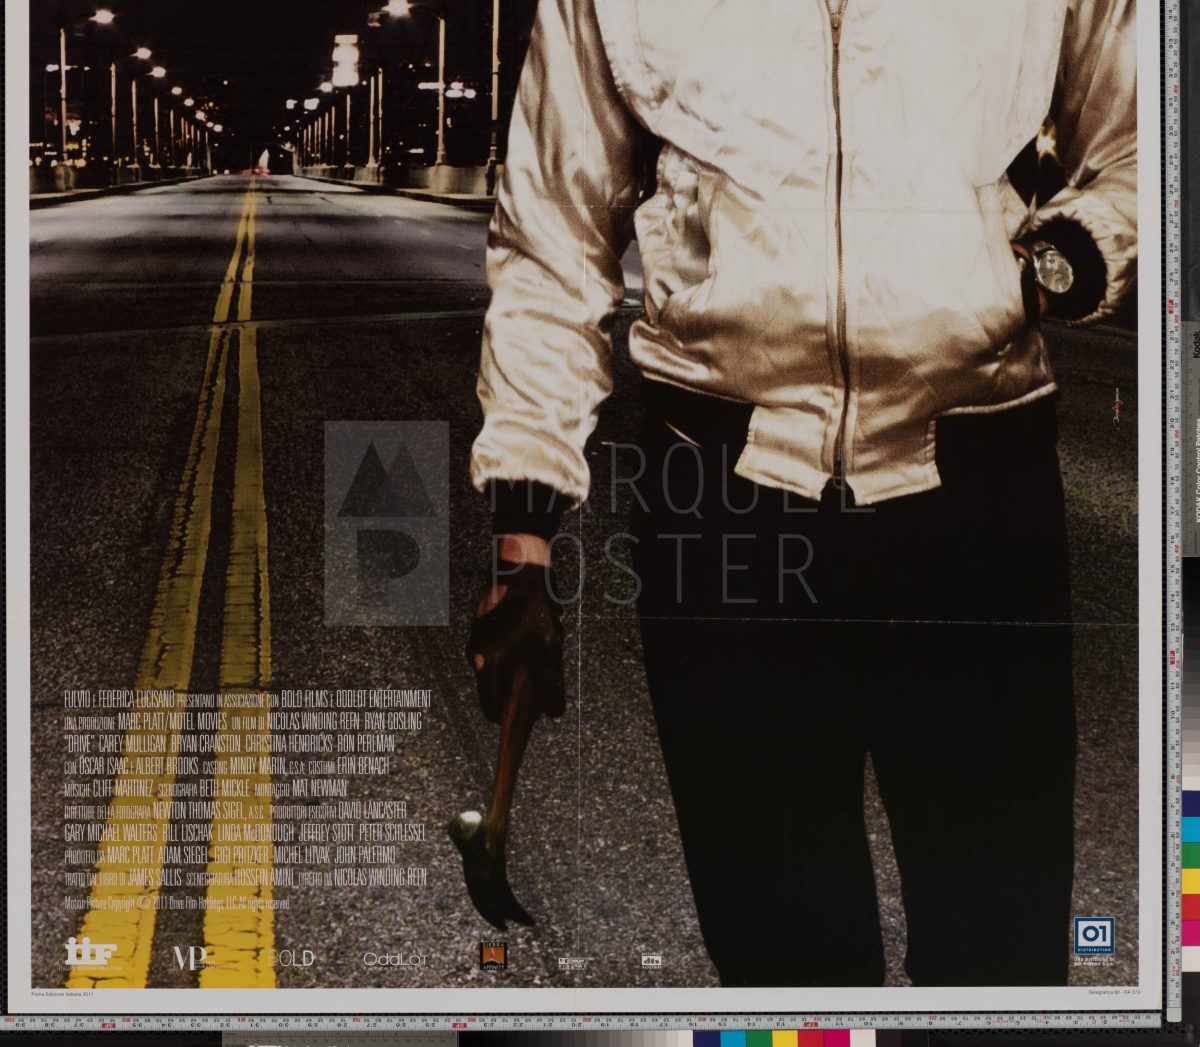1200x1047 pixels.
Task: Click the wristwatch on the man's wrist
Action: pyautogui.click(x=1050, y=270)
